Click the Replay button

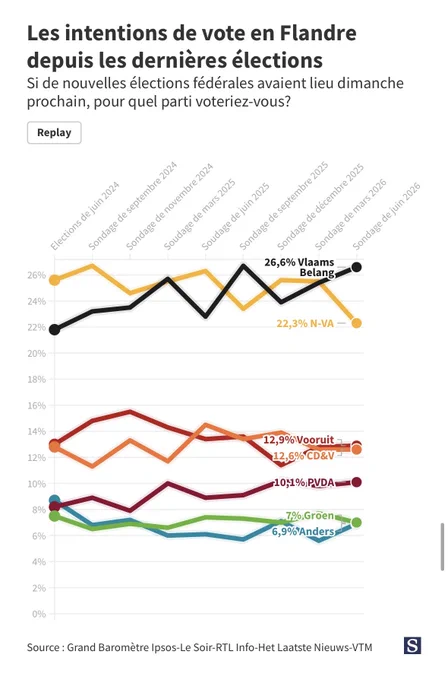point(54,133)
